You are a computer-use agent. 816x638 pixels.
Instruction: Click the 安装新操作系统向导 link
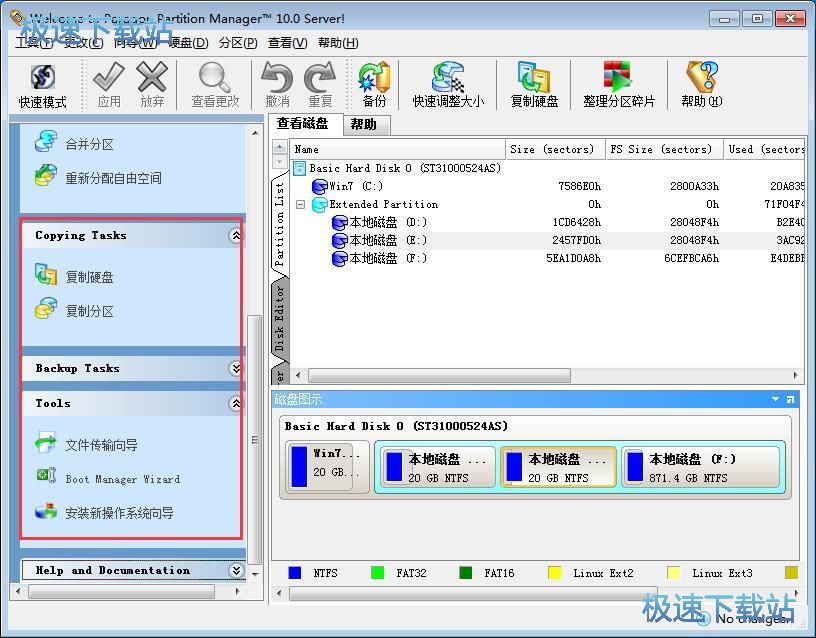120,513
